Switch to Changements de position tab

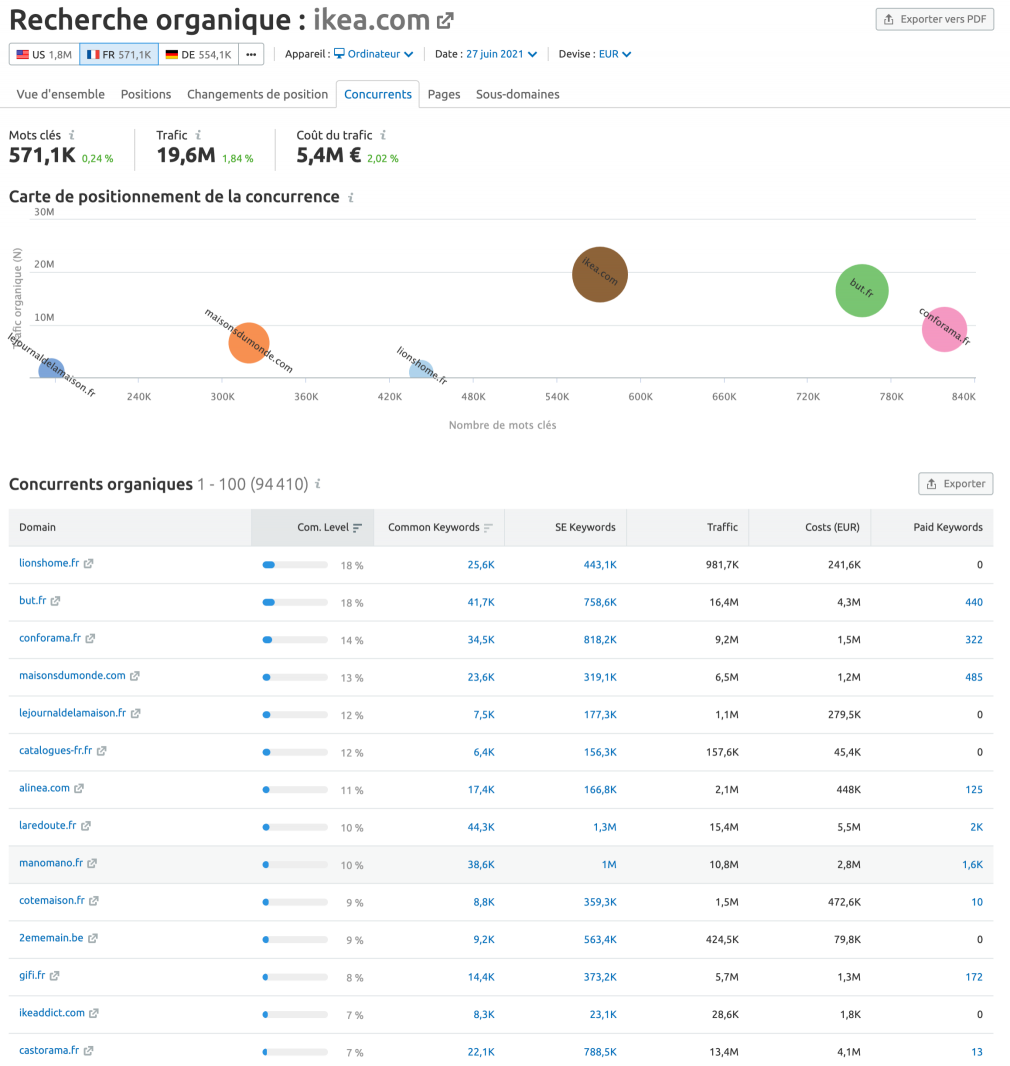click(258, 94)
